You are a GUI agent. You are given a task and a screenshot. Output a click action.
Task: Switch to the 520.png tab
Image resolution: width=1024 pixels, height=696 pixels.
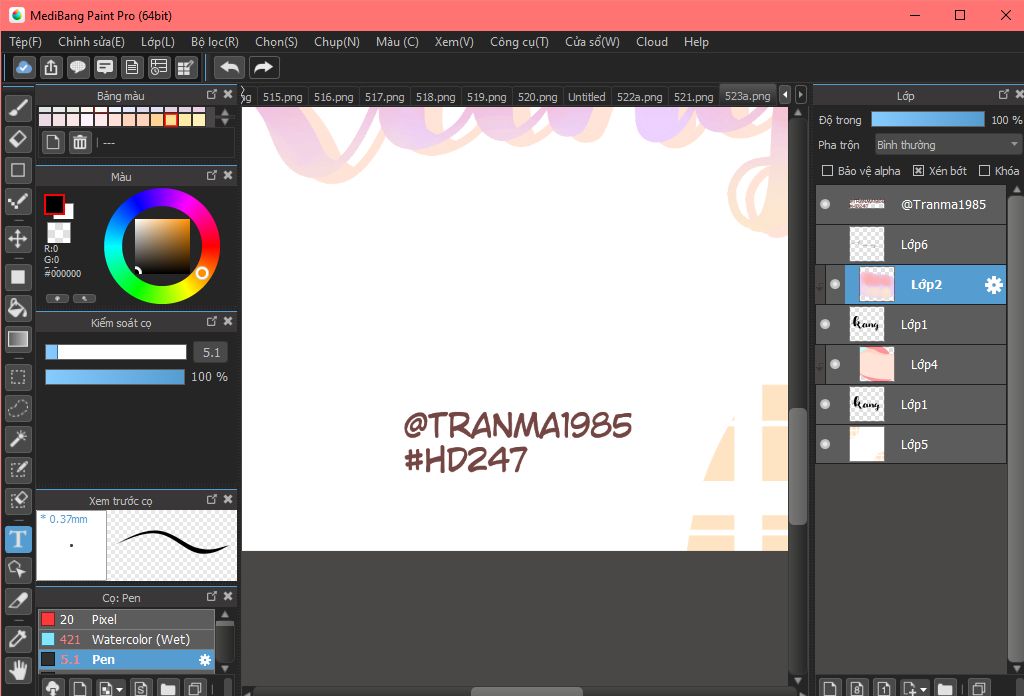(x=537, y=97)
